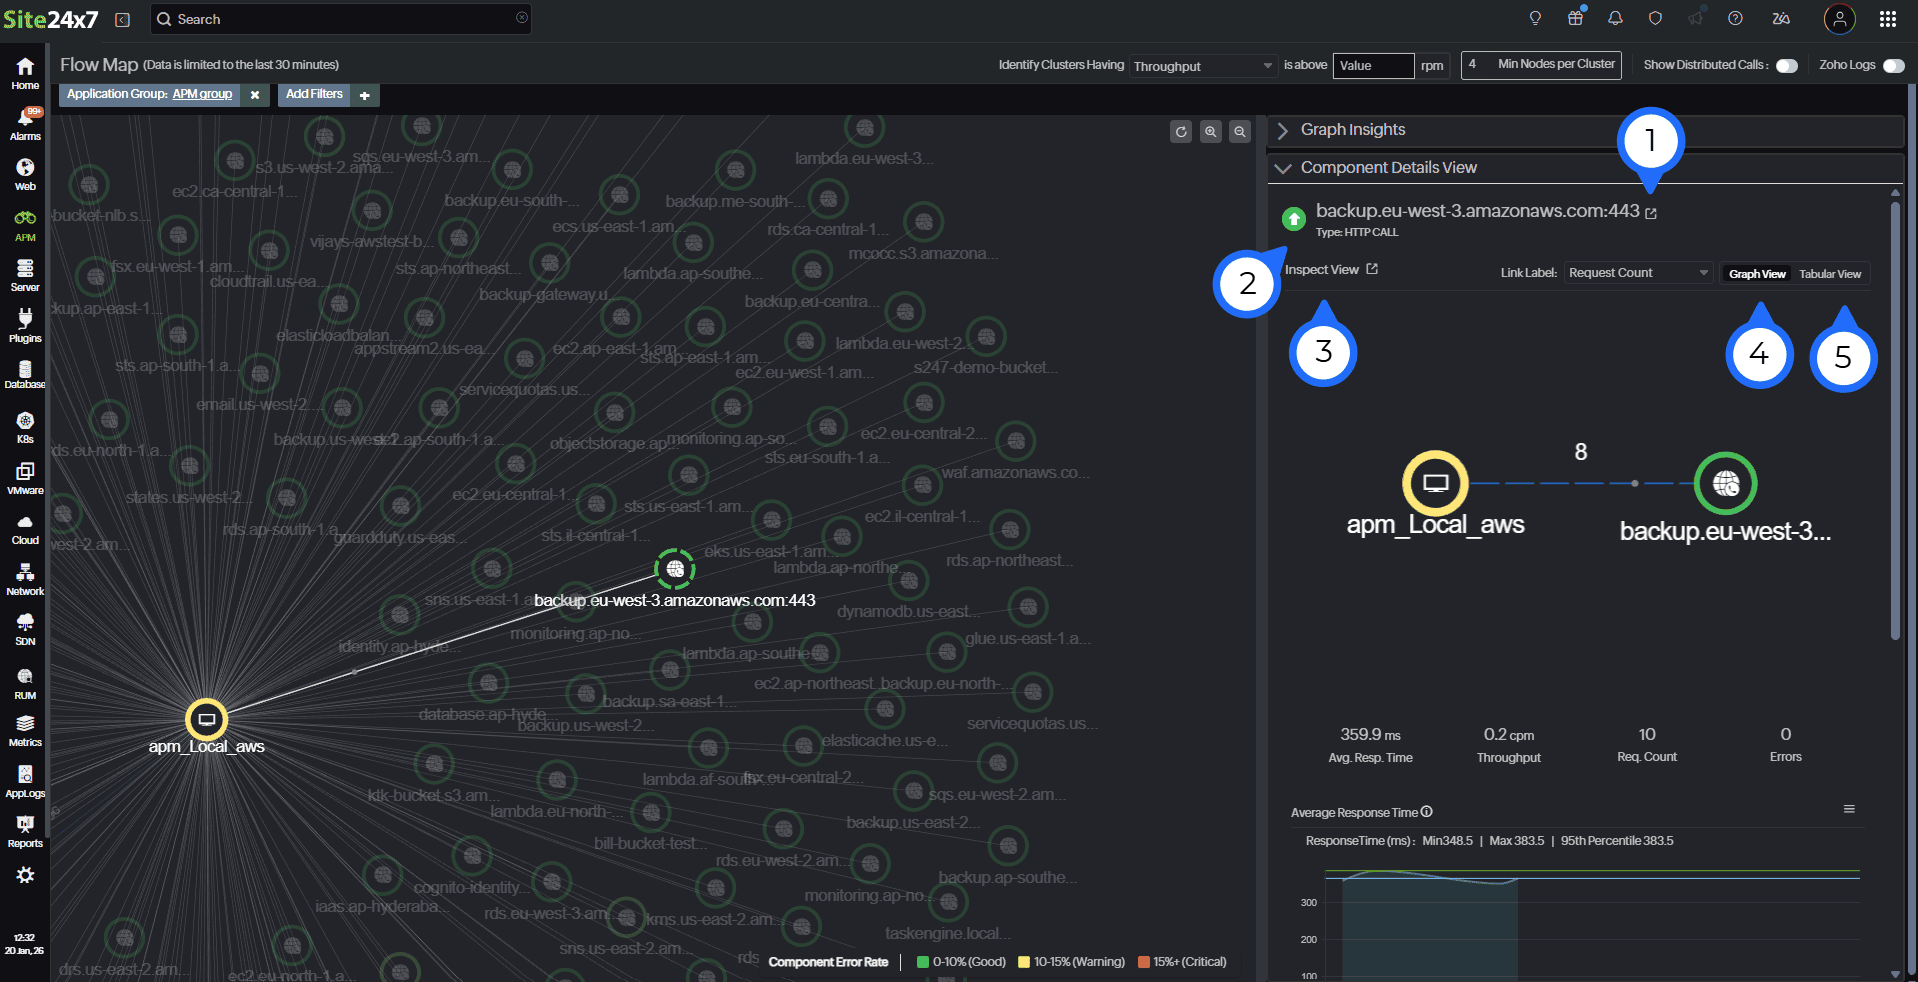Image resolution: width=1918 pixels, height=982 pixels.
Task: Open the Server monitoring sidebar icon
Action: 23,270
